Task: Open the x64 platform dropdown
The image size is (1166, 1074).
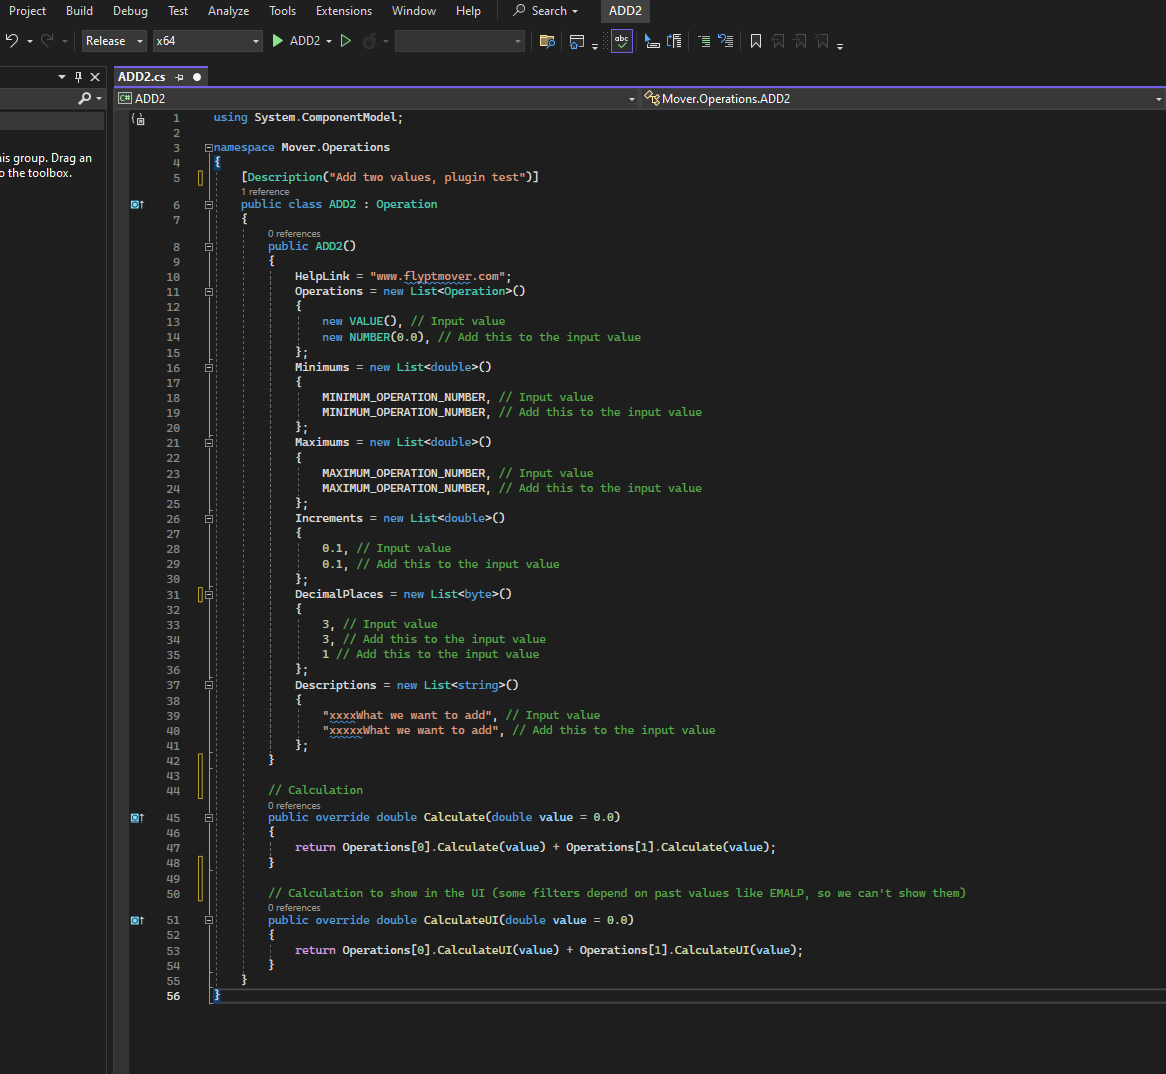Action: click(207, 41)
